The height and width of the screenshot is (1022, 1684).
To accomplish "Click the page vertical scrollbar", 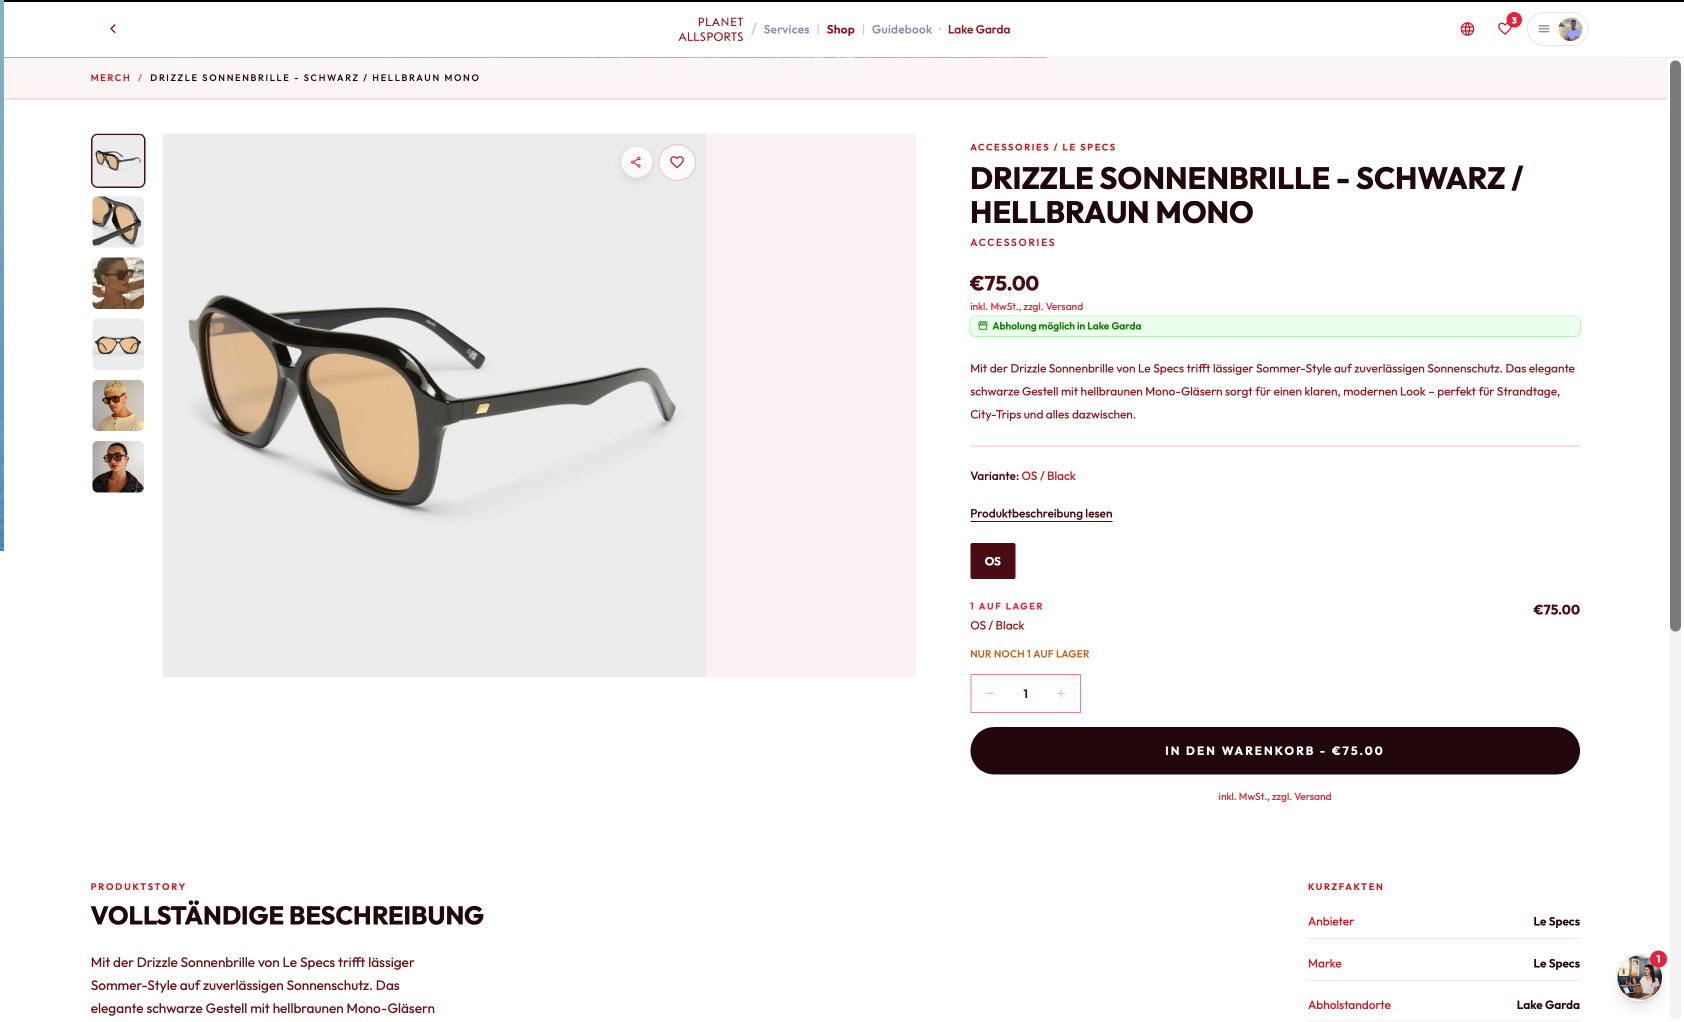I will click(x=1676, y=346).
